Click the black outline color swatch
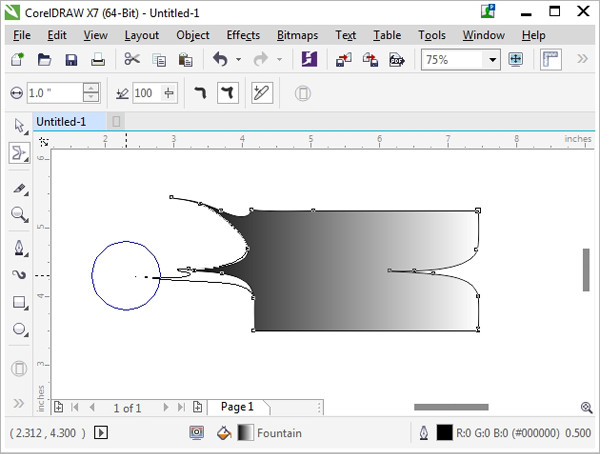This screenshot has height=454, width=600. (x=444, y=433)
